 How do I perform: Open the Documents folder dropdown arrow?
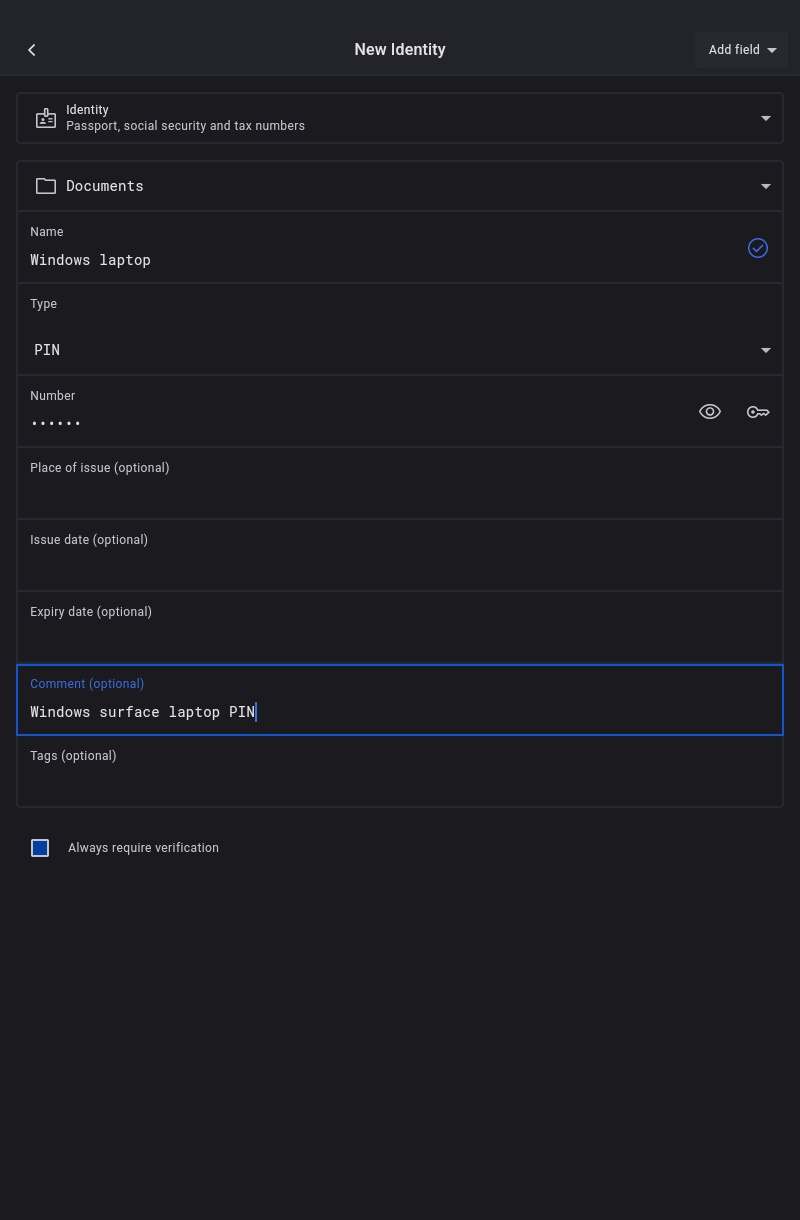766,186
